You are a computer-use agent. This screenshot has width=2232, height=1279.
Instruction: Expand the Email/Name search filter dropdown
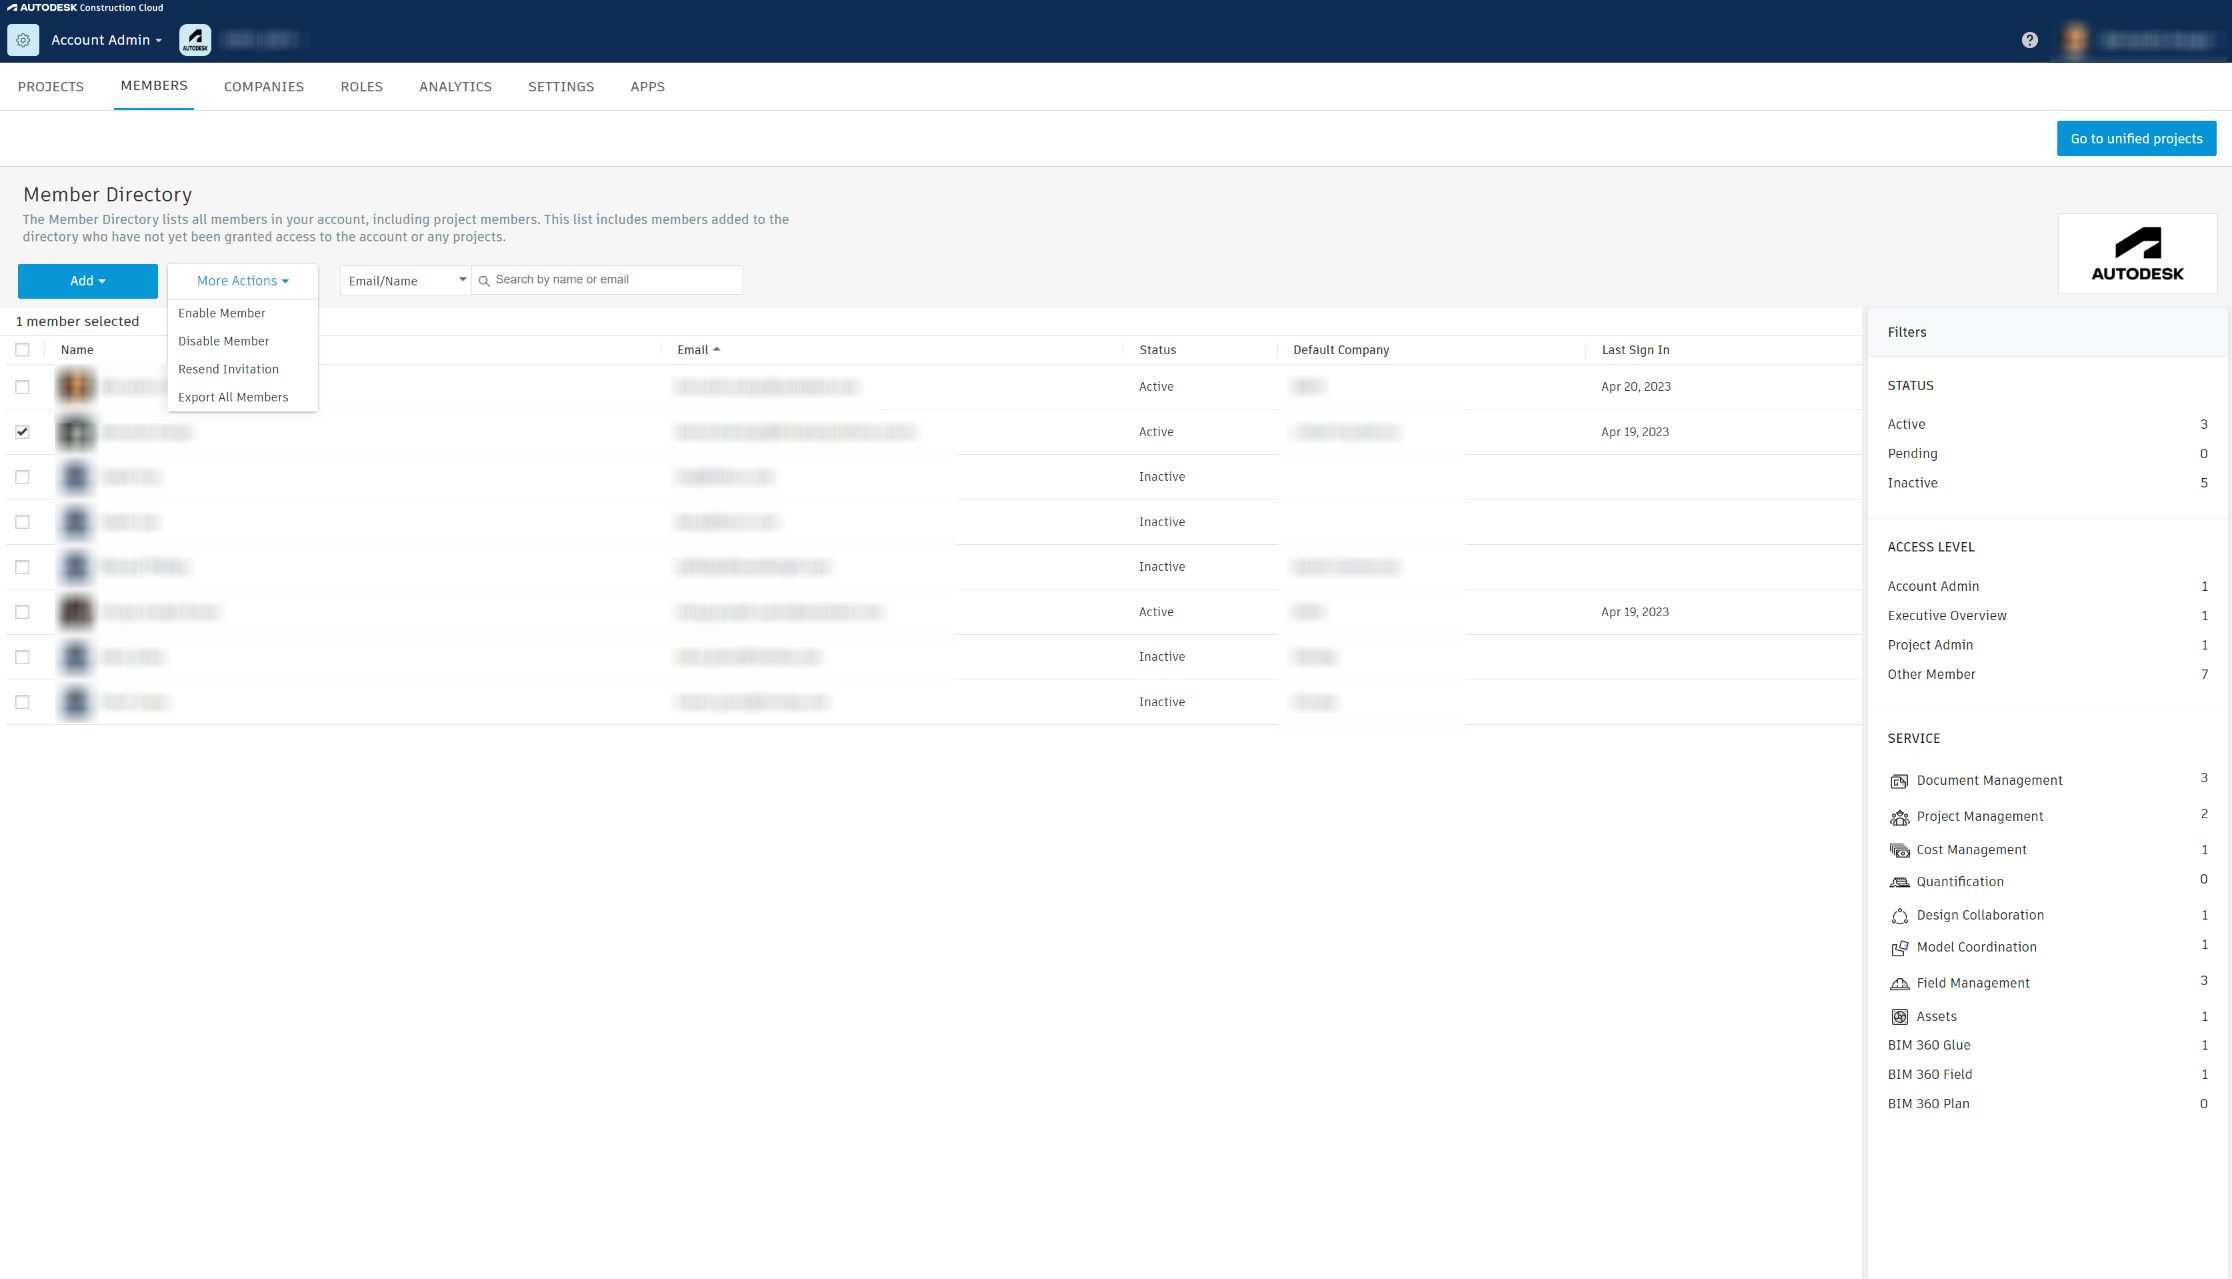(x=404, y=280)
